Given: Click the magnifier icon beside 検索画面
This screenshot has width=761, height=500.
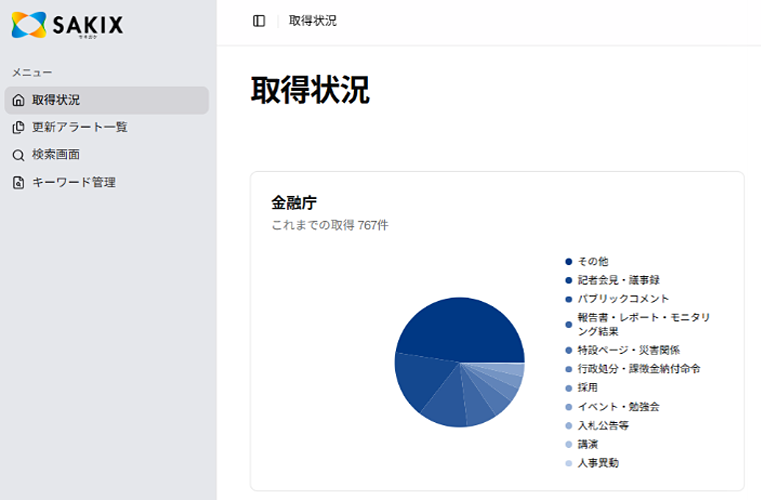Looking at the screenshot, I should click(x=18, y=155).
